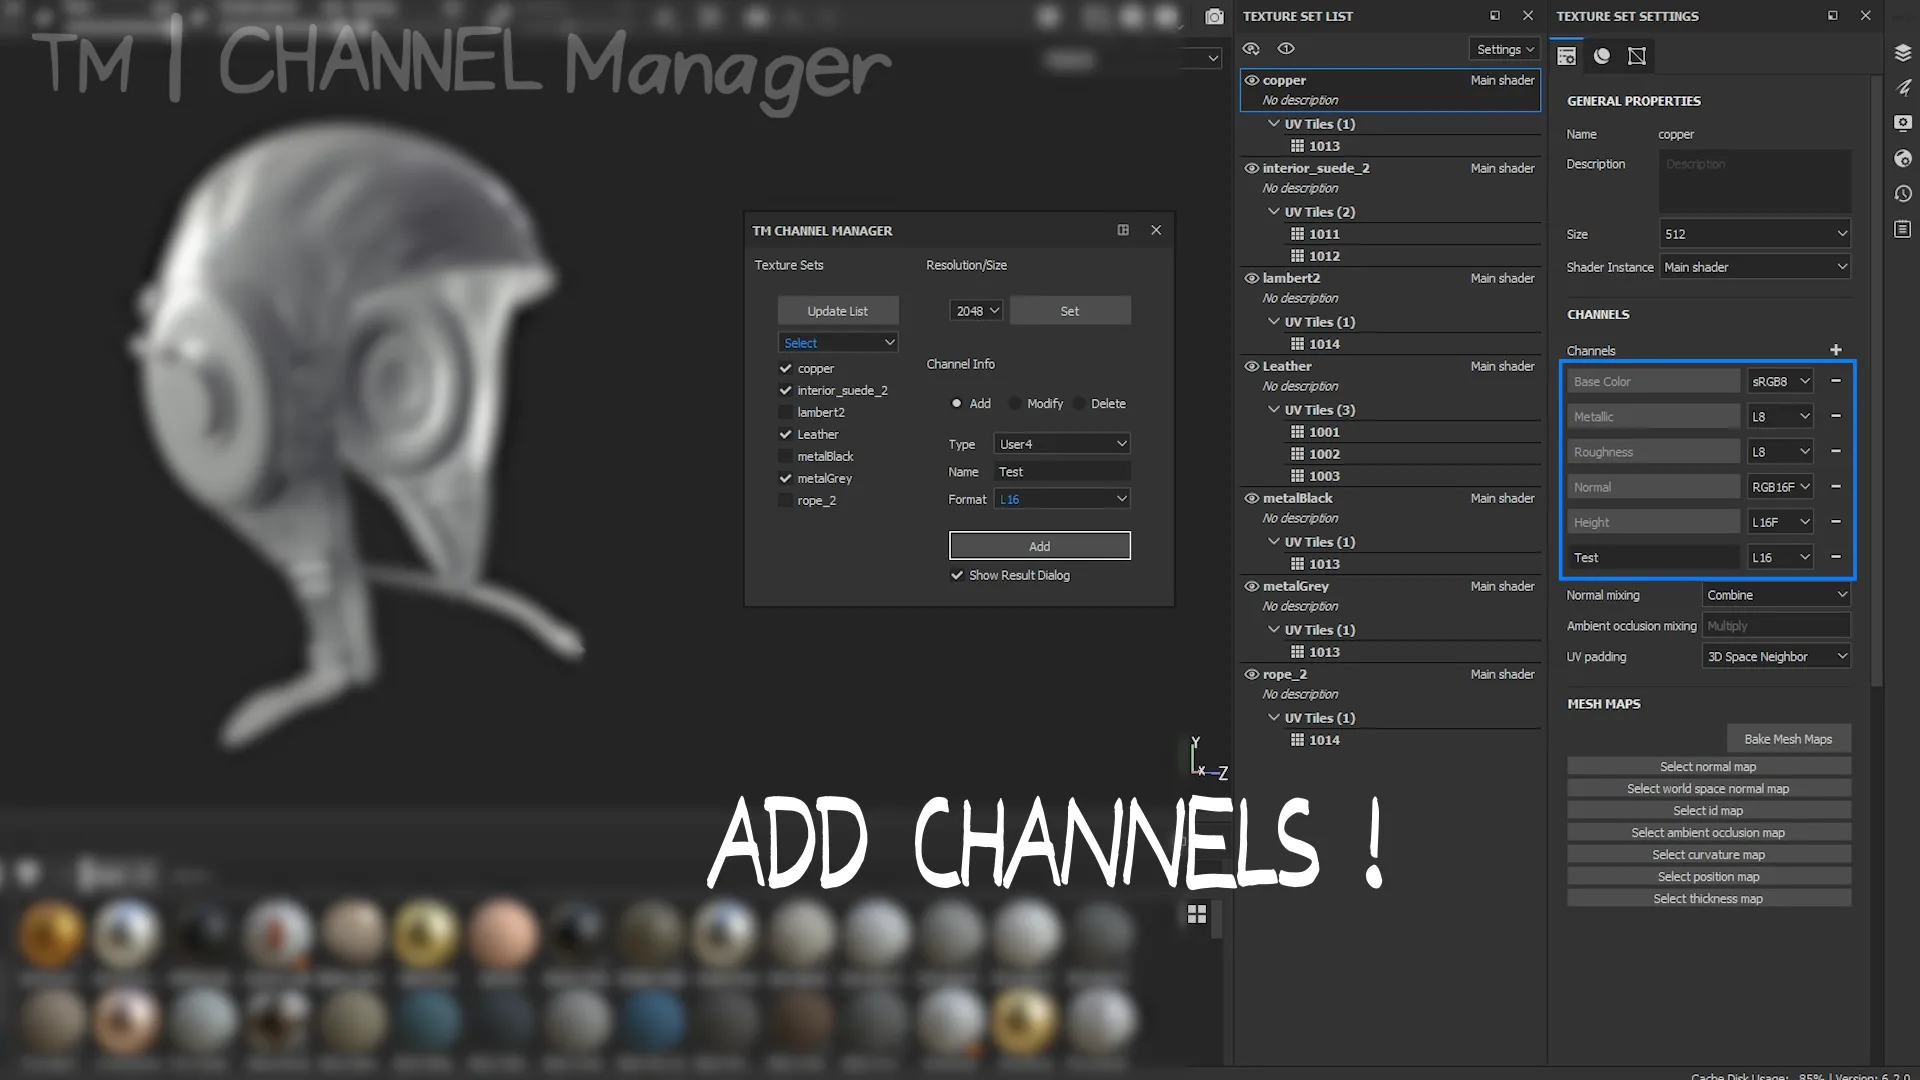Open Display Settings monitor icon in sidebar
The height and width of the screenshot is (1080, 1920).
click(x=1903, y=123)
